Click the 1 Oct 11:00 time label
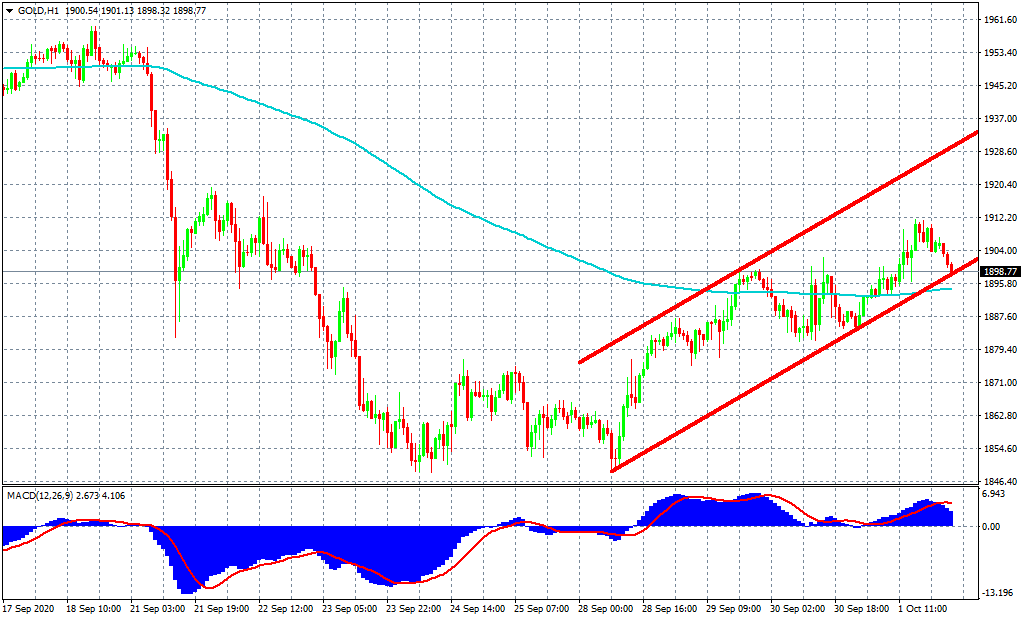The width and height of the screenshot is (1024, 620). point(923,608)
